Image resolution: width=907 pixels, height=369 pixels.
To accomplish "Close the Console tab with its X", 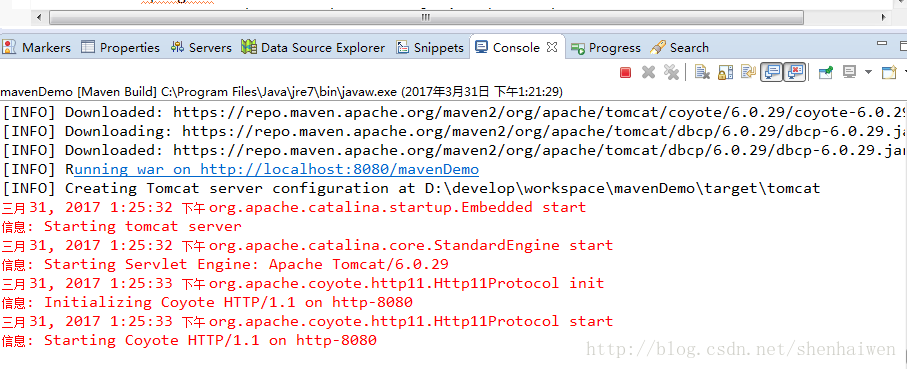I will (552, 47).
